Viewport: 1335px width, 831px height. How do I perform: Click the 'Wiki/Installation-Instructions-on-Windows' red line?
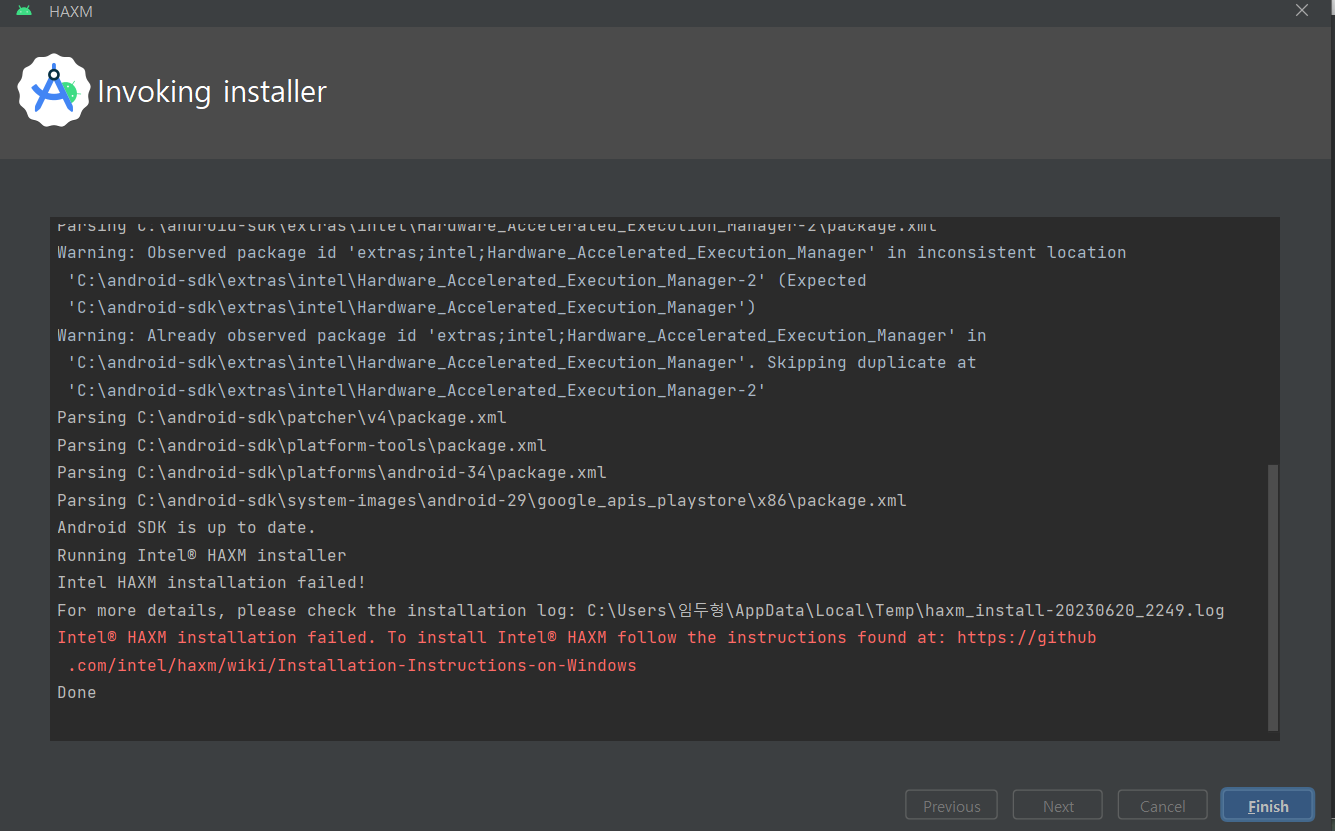coord(352,665)
